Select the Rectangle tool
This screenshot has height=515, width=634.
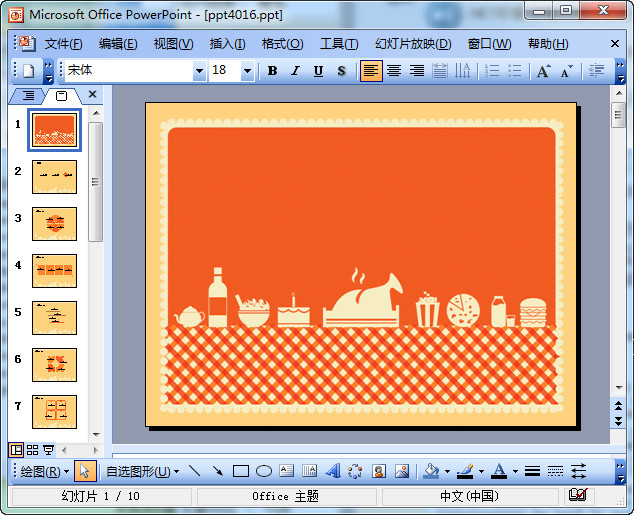point(241,471)
